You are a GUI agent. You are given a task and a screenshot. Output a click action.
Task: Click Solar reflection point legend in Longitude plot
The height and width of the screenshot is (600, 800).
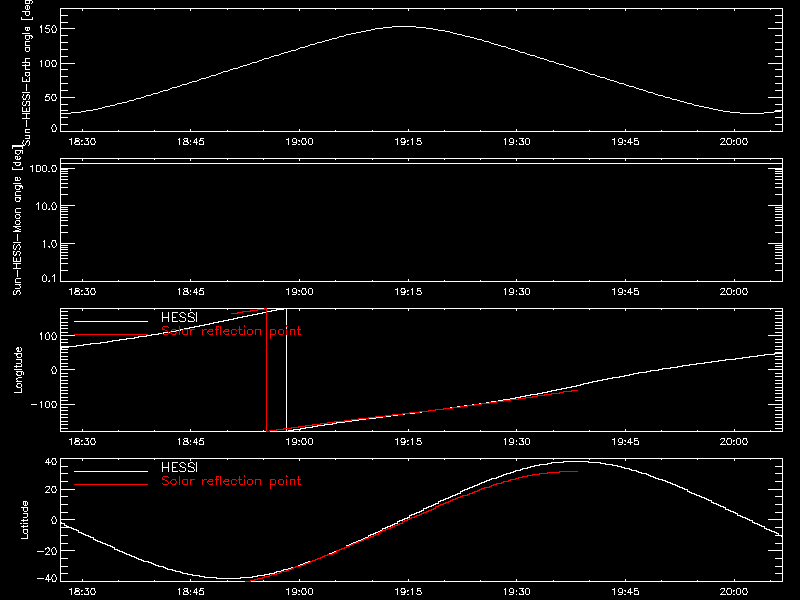click(x=231, y=331)
